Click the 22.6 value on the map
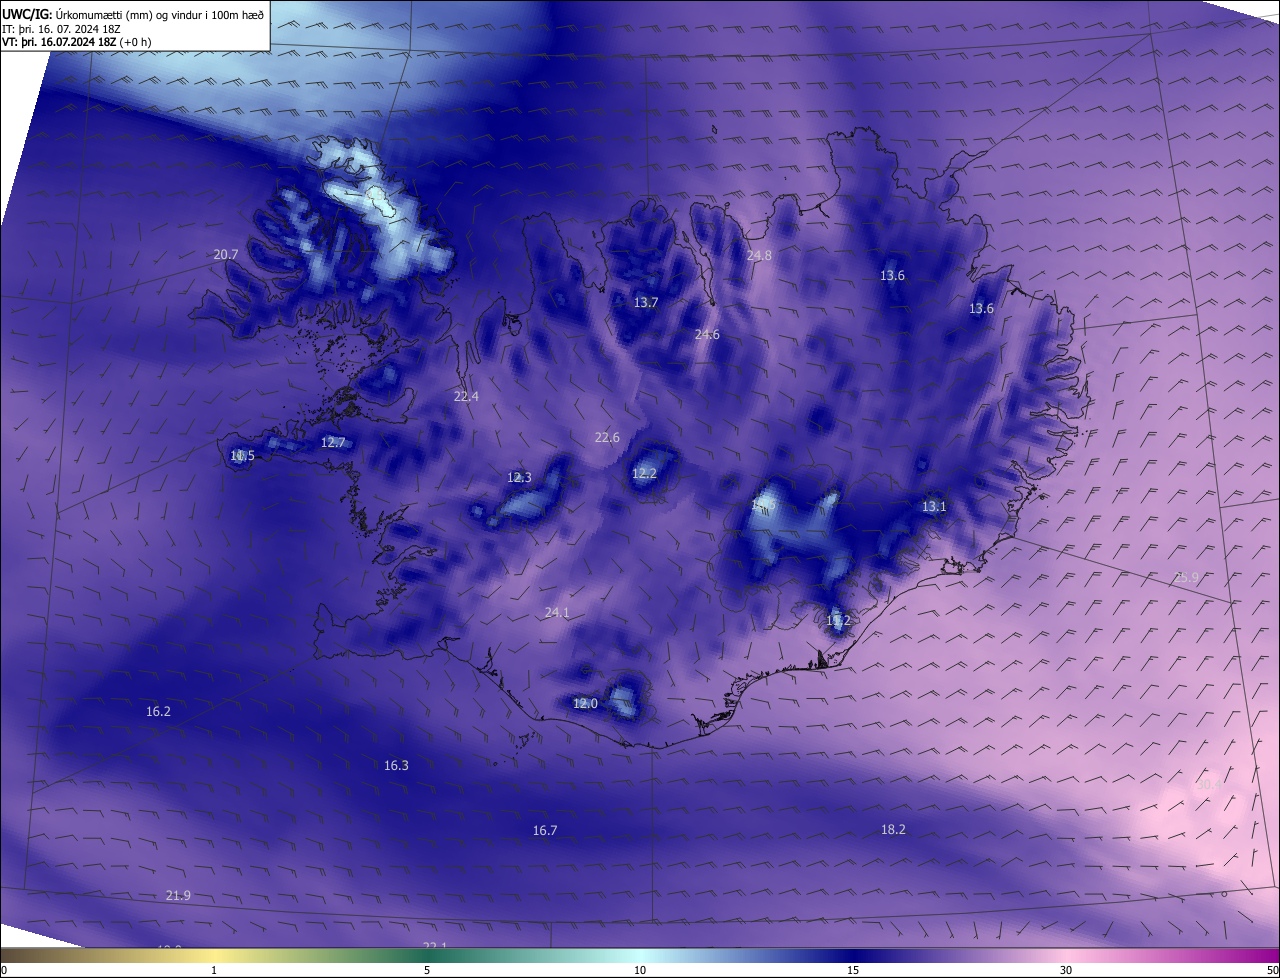 [607, 438]
